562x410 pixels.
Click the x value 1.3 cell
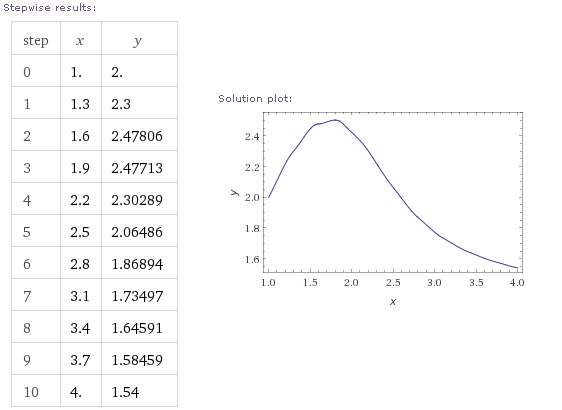point(81,104)
